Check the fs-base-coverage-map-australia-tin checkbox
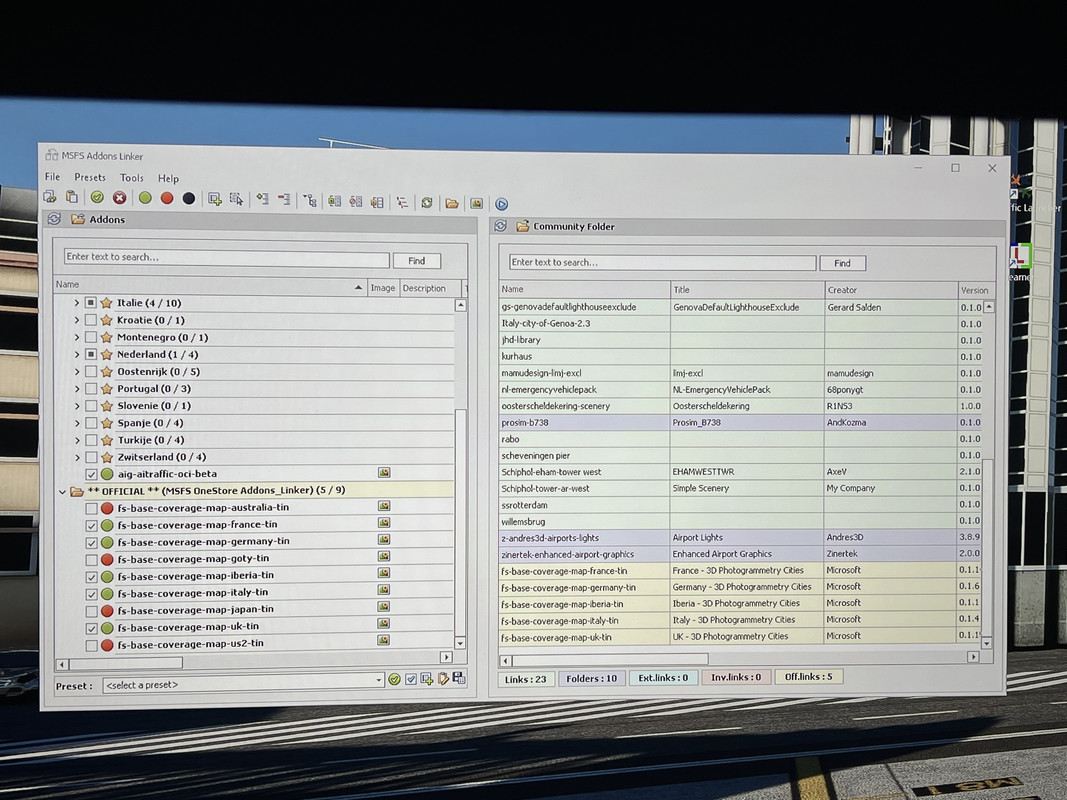The height and width of the screenshot is (800, 1067). (x=91, y=508)
